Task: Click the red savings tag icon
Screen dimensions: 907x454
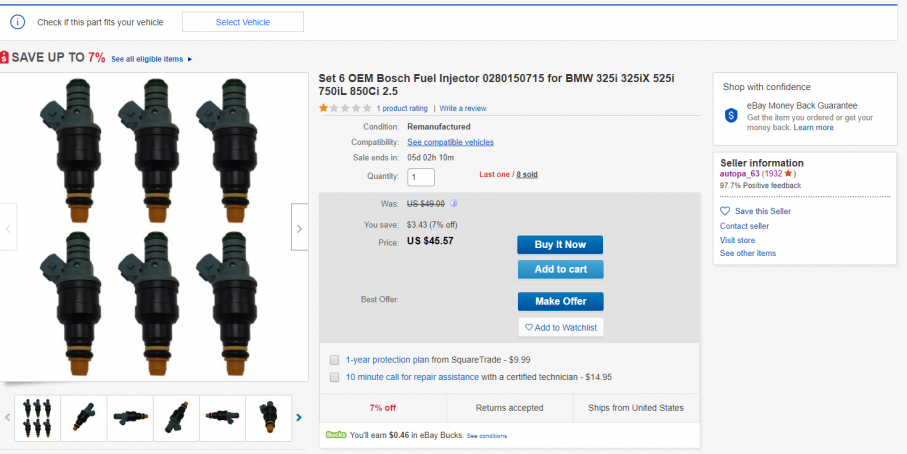Action: coord(4,58)
